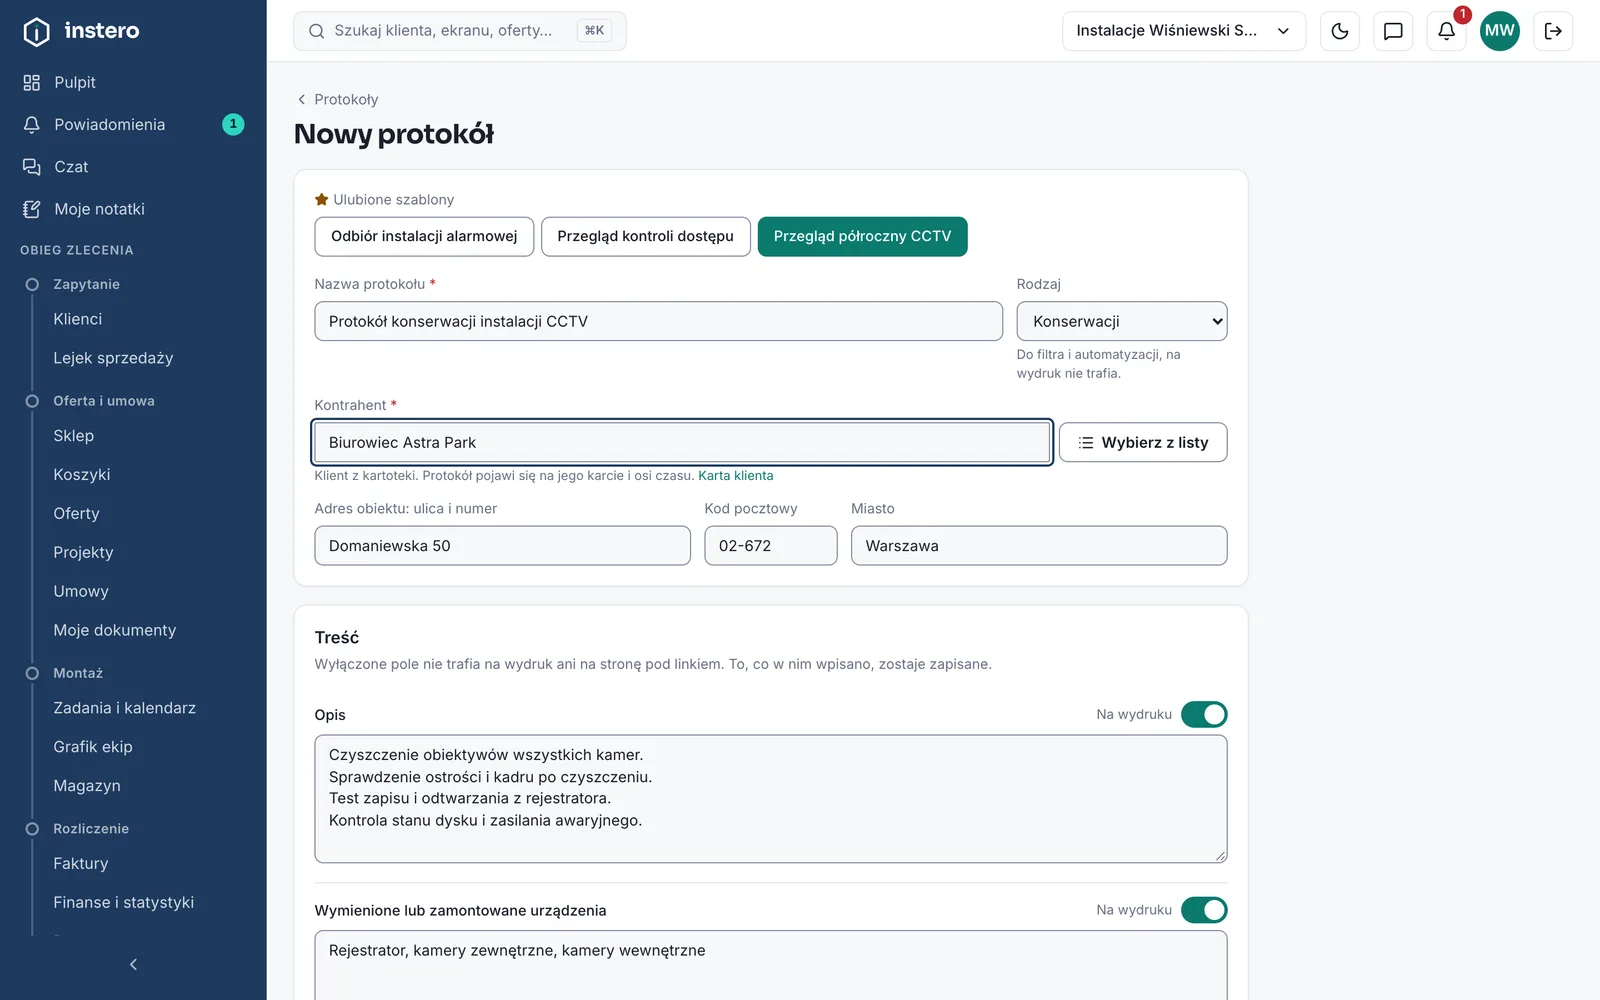Select the Przegląd półroczny CCTV template
Screen dimensions: 1600x1000
[x=862, y=236]
